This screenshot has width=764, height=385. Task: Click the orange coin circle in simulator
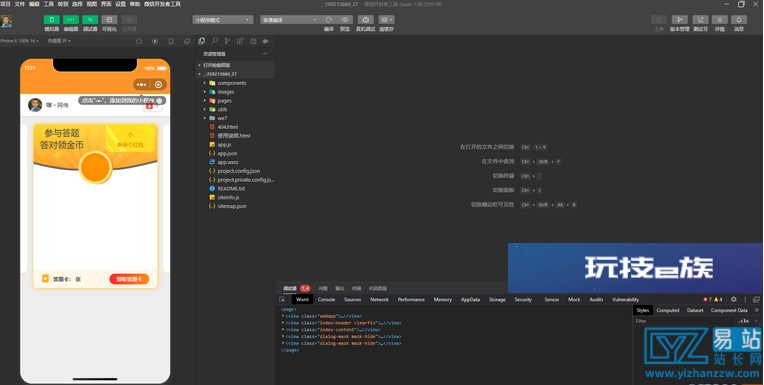point(96,168)
